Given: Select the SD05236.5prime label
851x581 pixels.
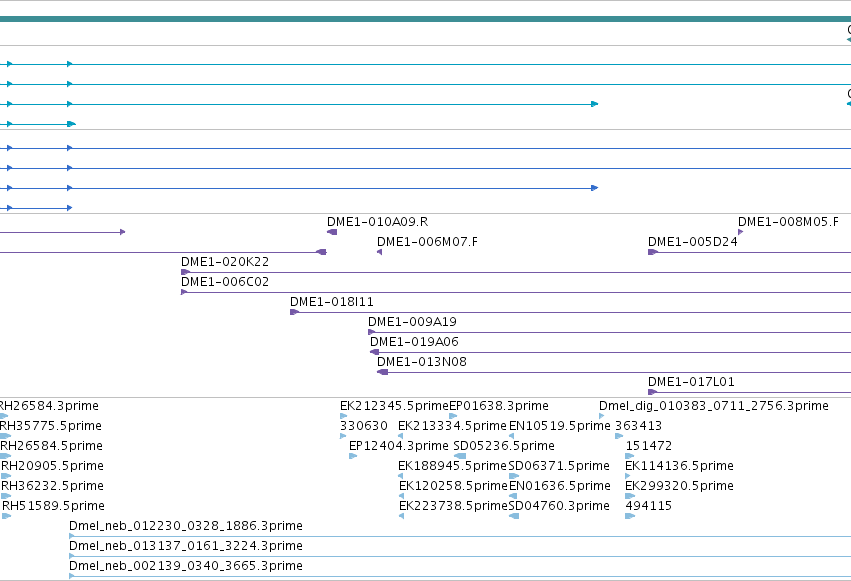Looking at the screenshot, I should [504, 446].
